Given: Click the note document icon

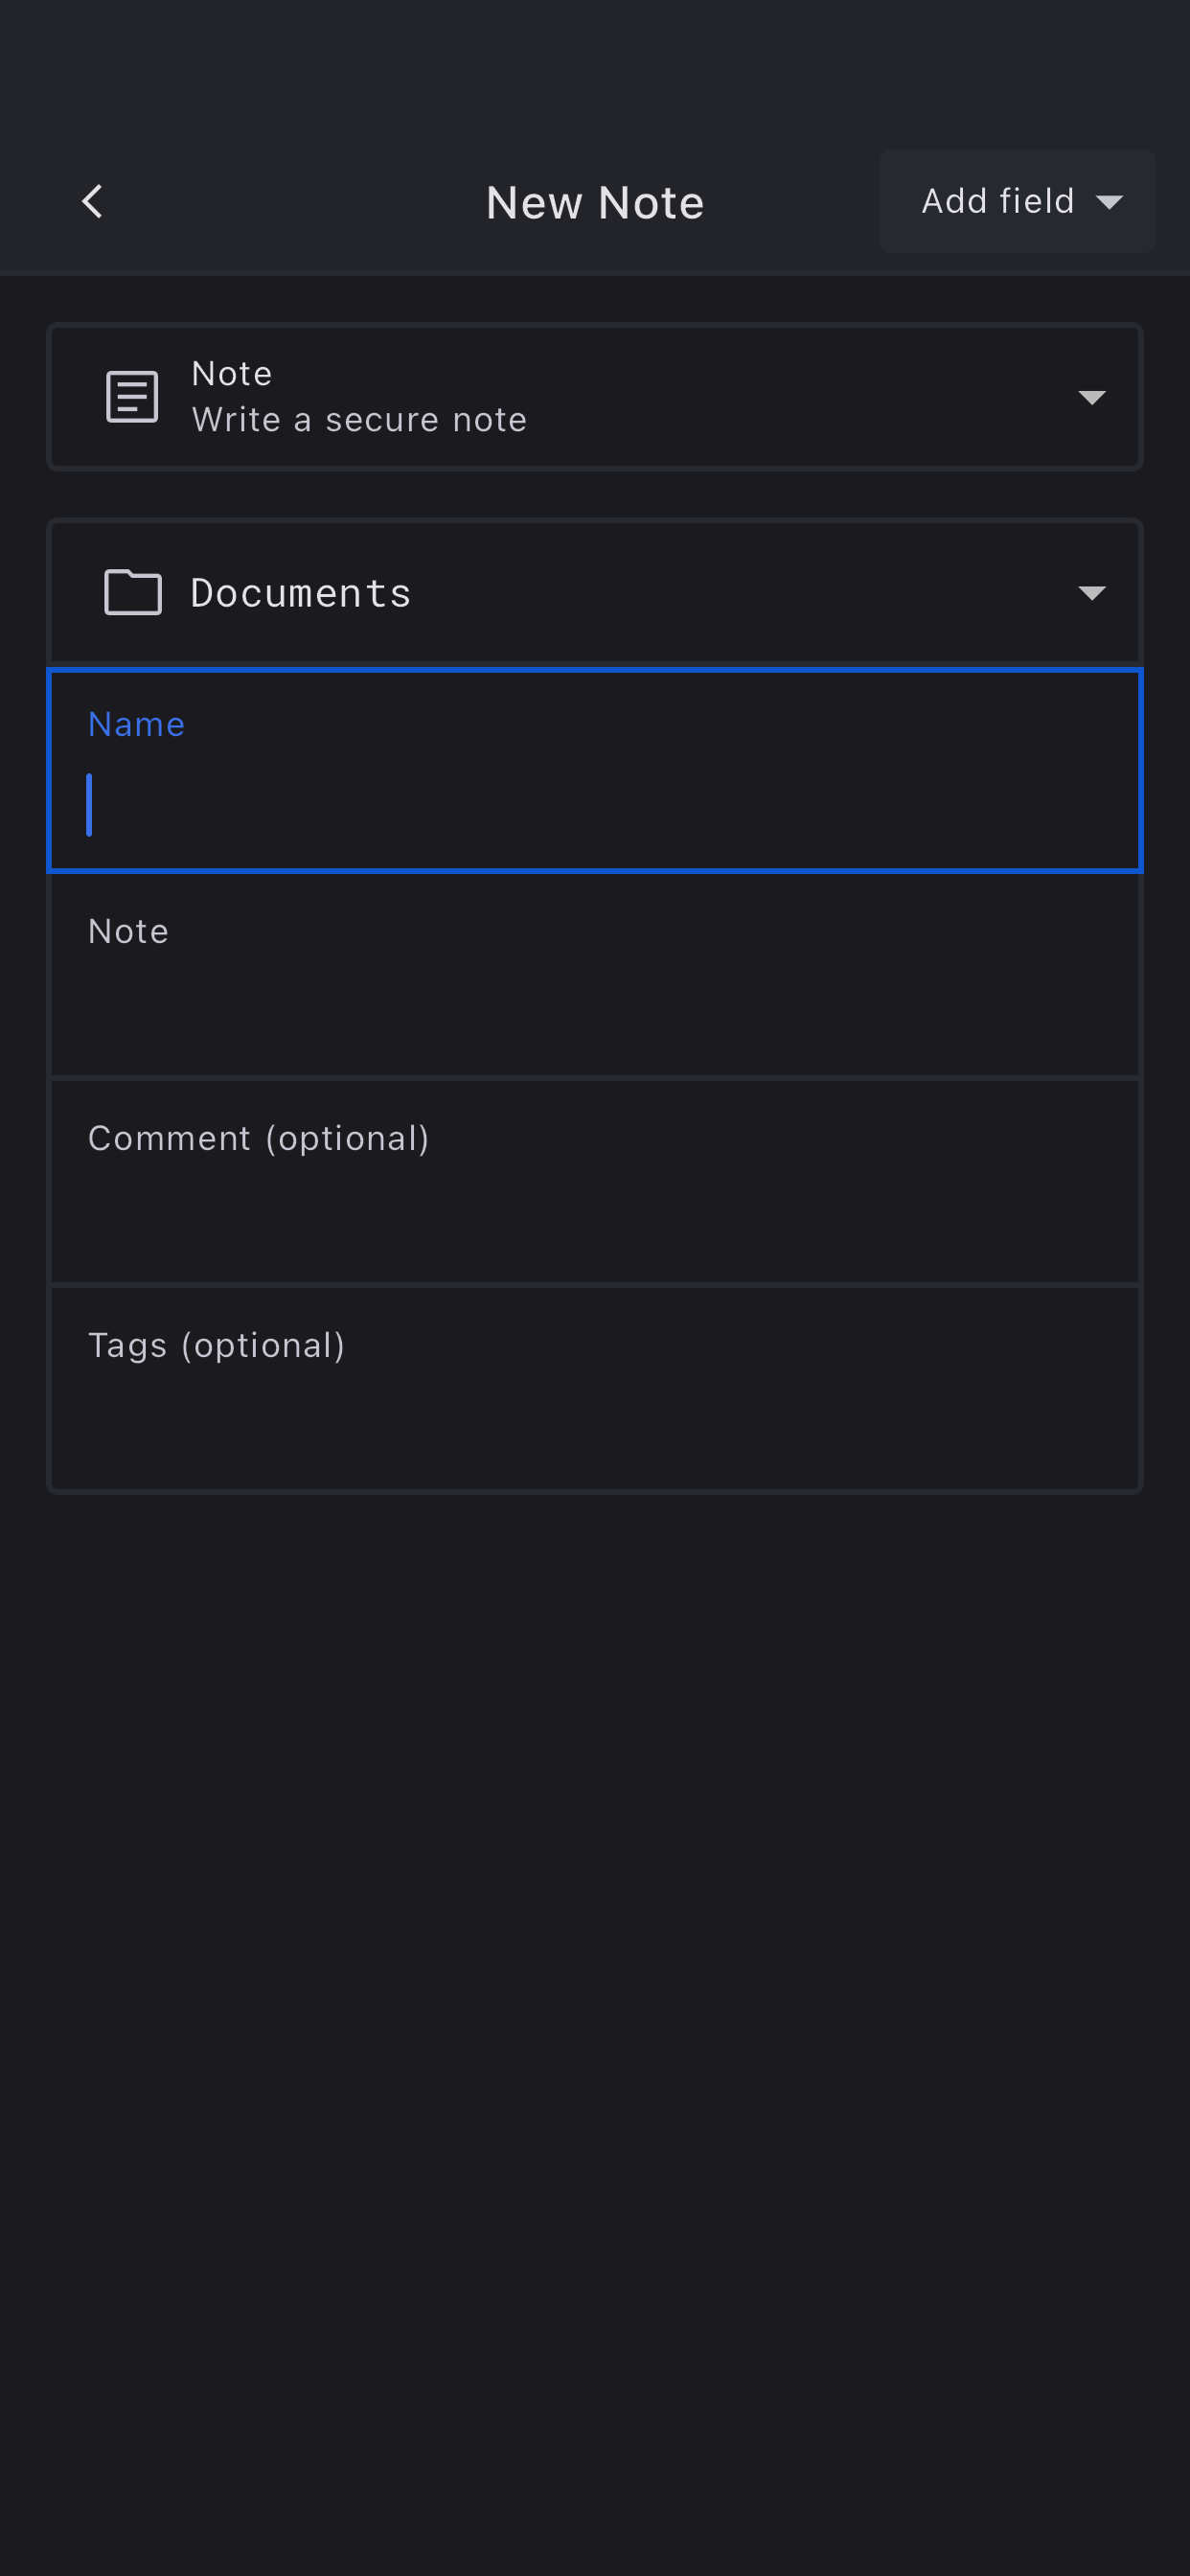Looking at the screenshot, I should [132, 397].
